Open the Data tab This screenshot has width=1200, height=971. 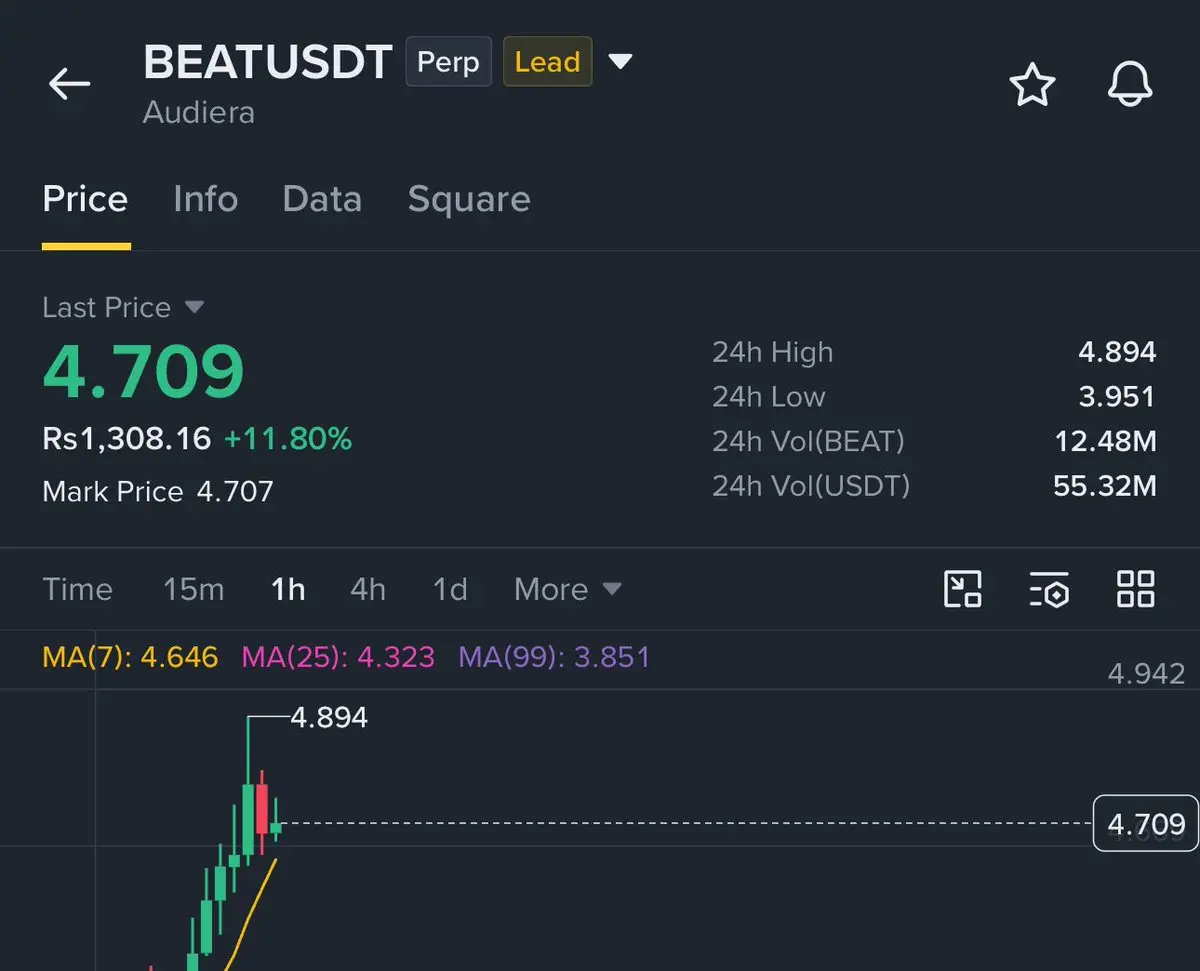click(x=322, y=199)
